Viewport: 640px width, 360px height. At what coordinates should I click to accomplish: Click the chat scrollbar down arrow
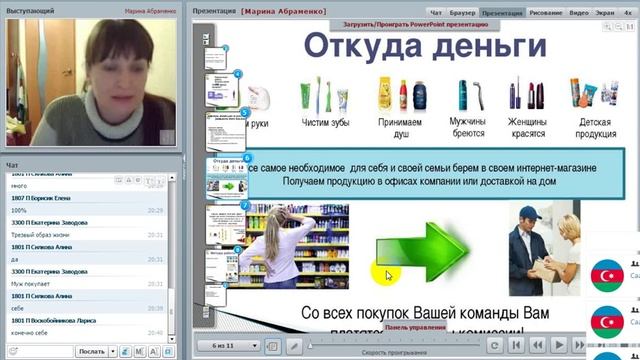[x=172, y=339]
